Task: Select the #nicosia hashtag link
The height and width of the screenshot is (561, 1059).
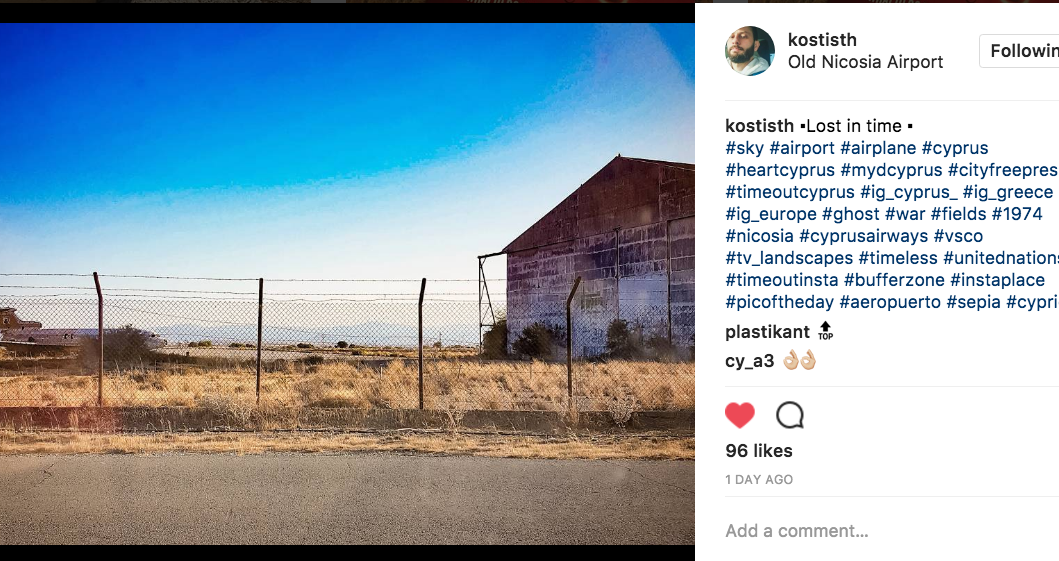Action: [x=759, y=236]
